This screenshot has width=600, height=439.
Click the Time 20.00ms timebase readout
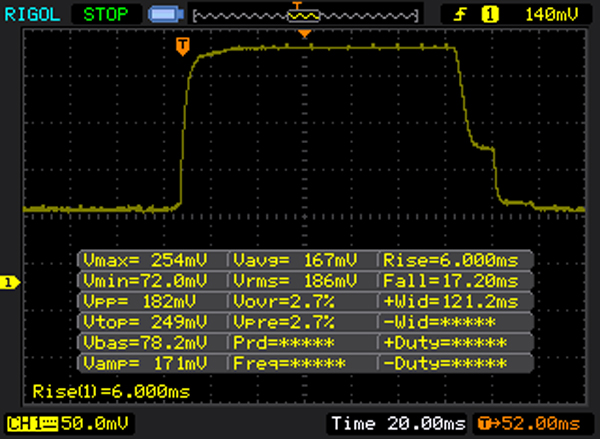398,424
